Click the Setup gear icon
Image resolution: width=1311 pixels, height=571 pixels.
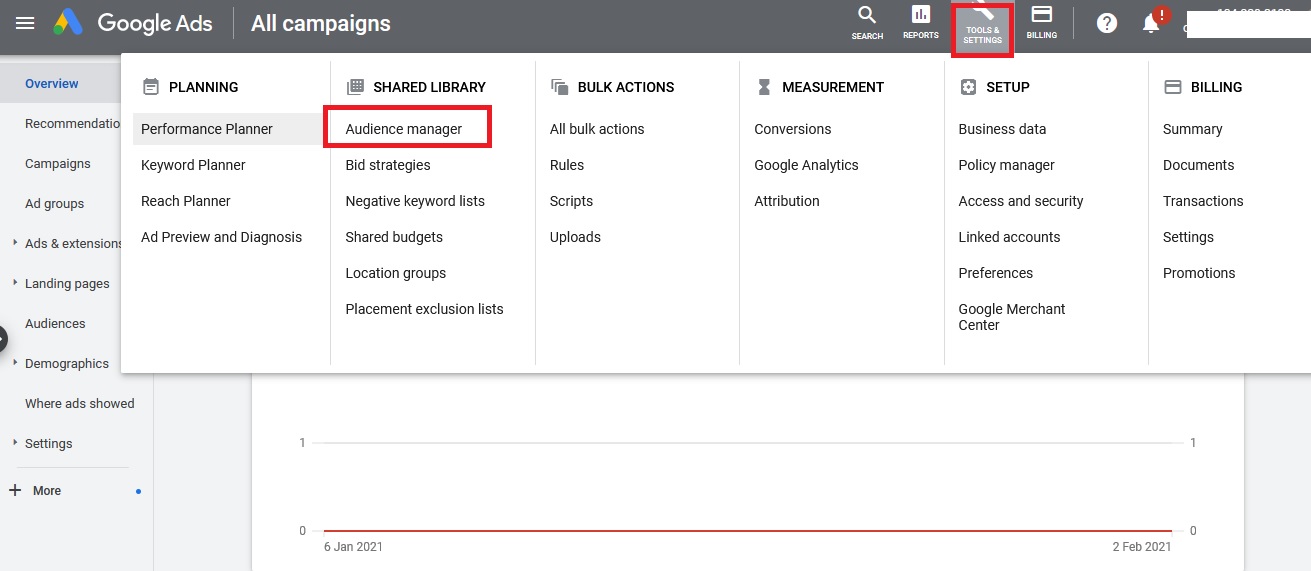click(968, 87)
